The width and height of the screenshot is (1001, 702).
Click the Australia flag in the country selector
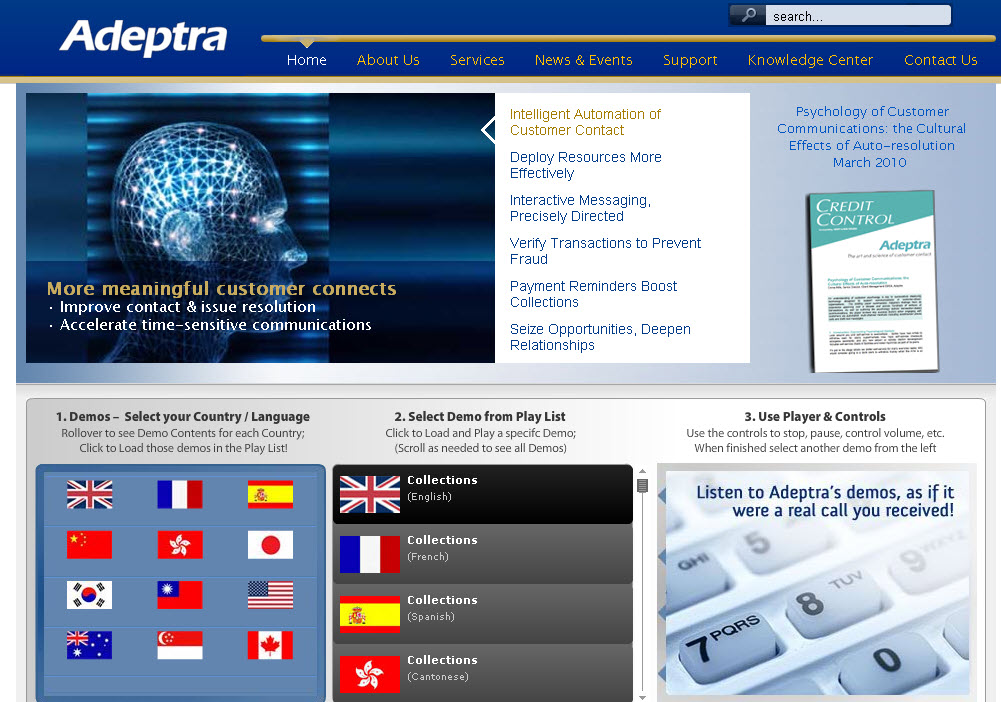point(89,645)
